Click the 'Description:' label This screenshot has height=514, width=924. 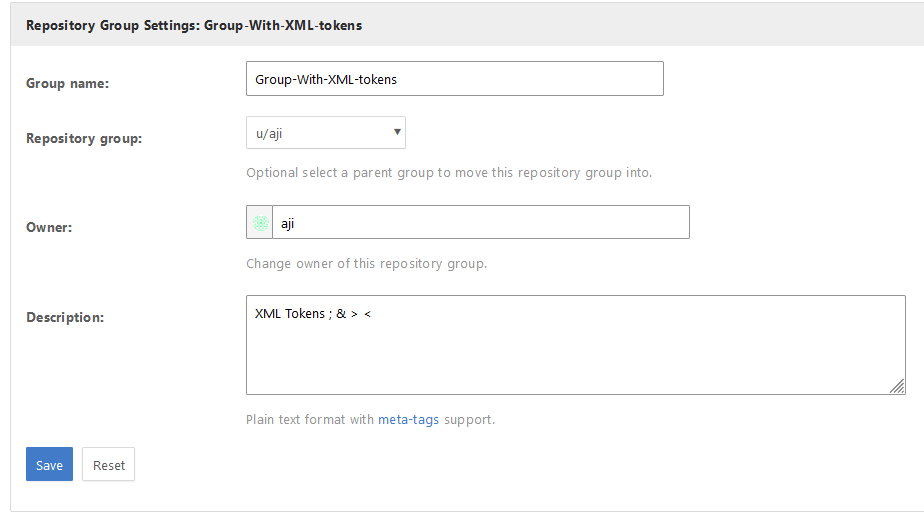65,317
